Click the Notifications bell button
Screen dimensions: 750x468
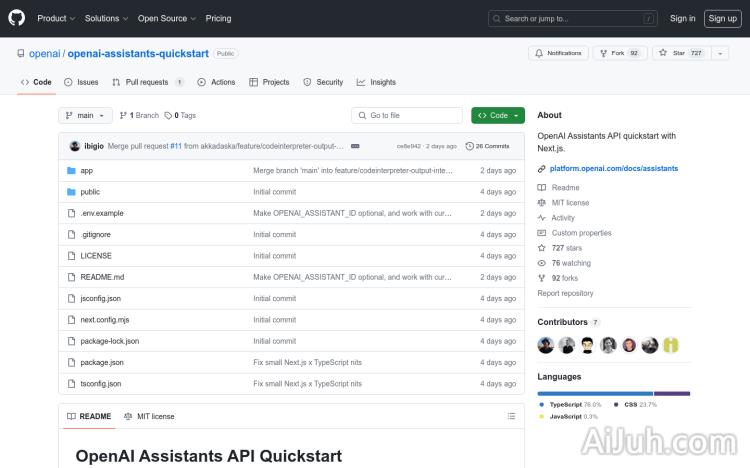click(558, 53)
